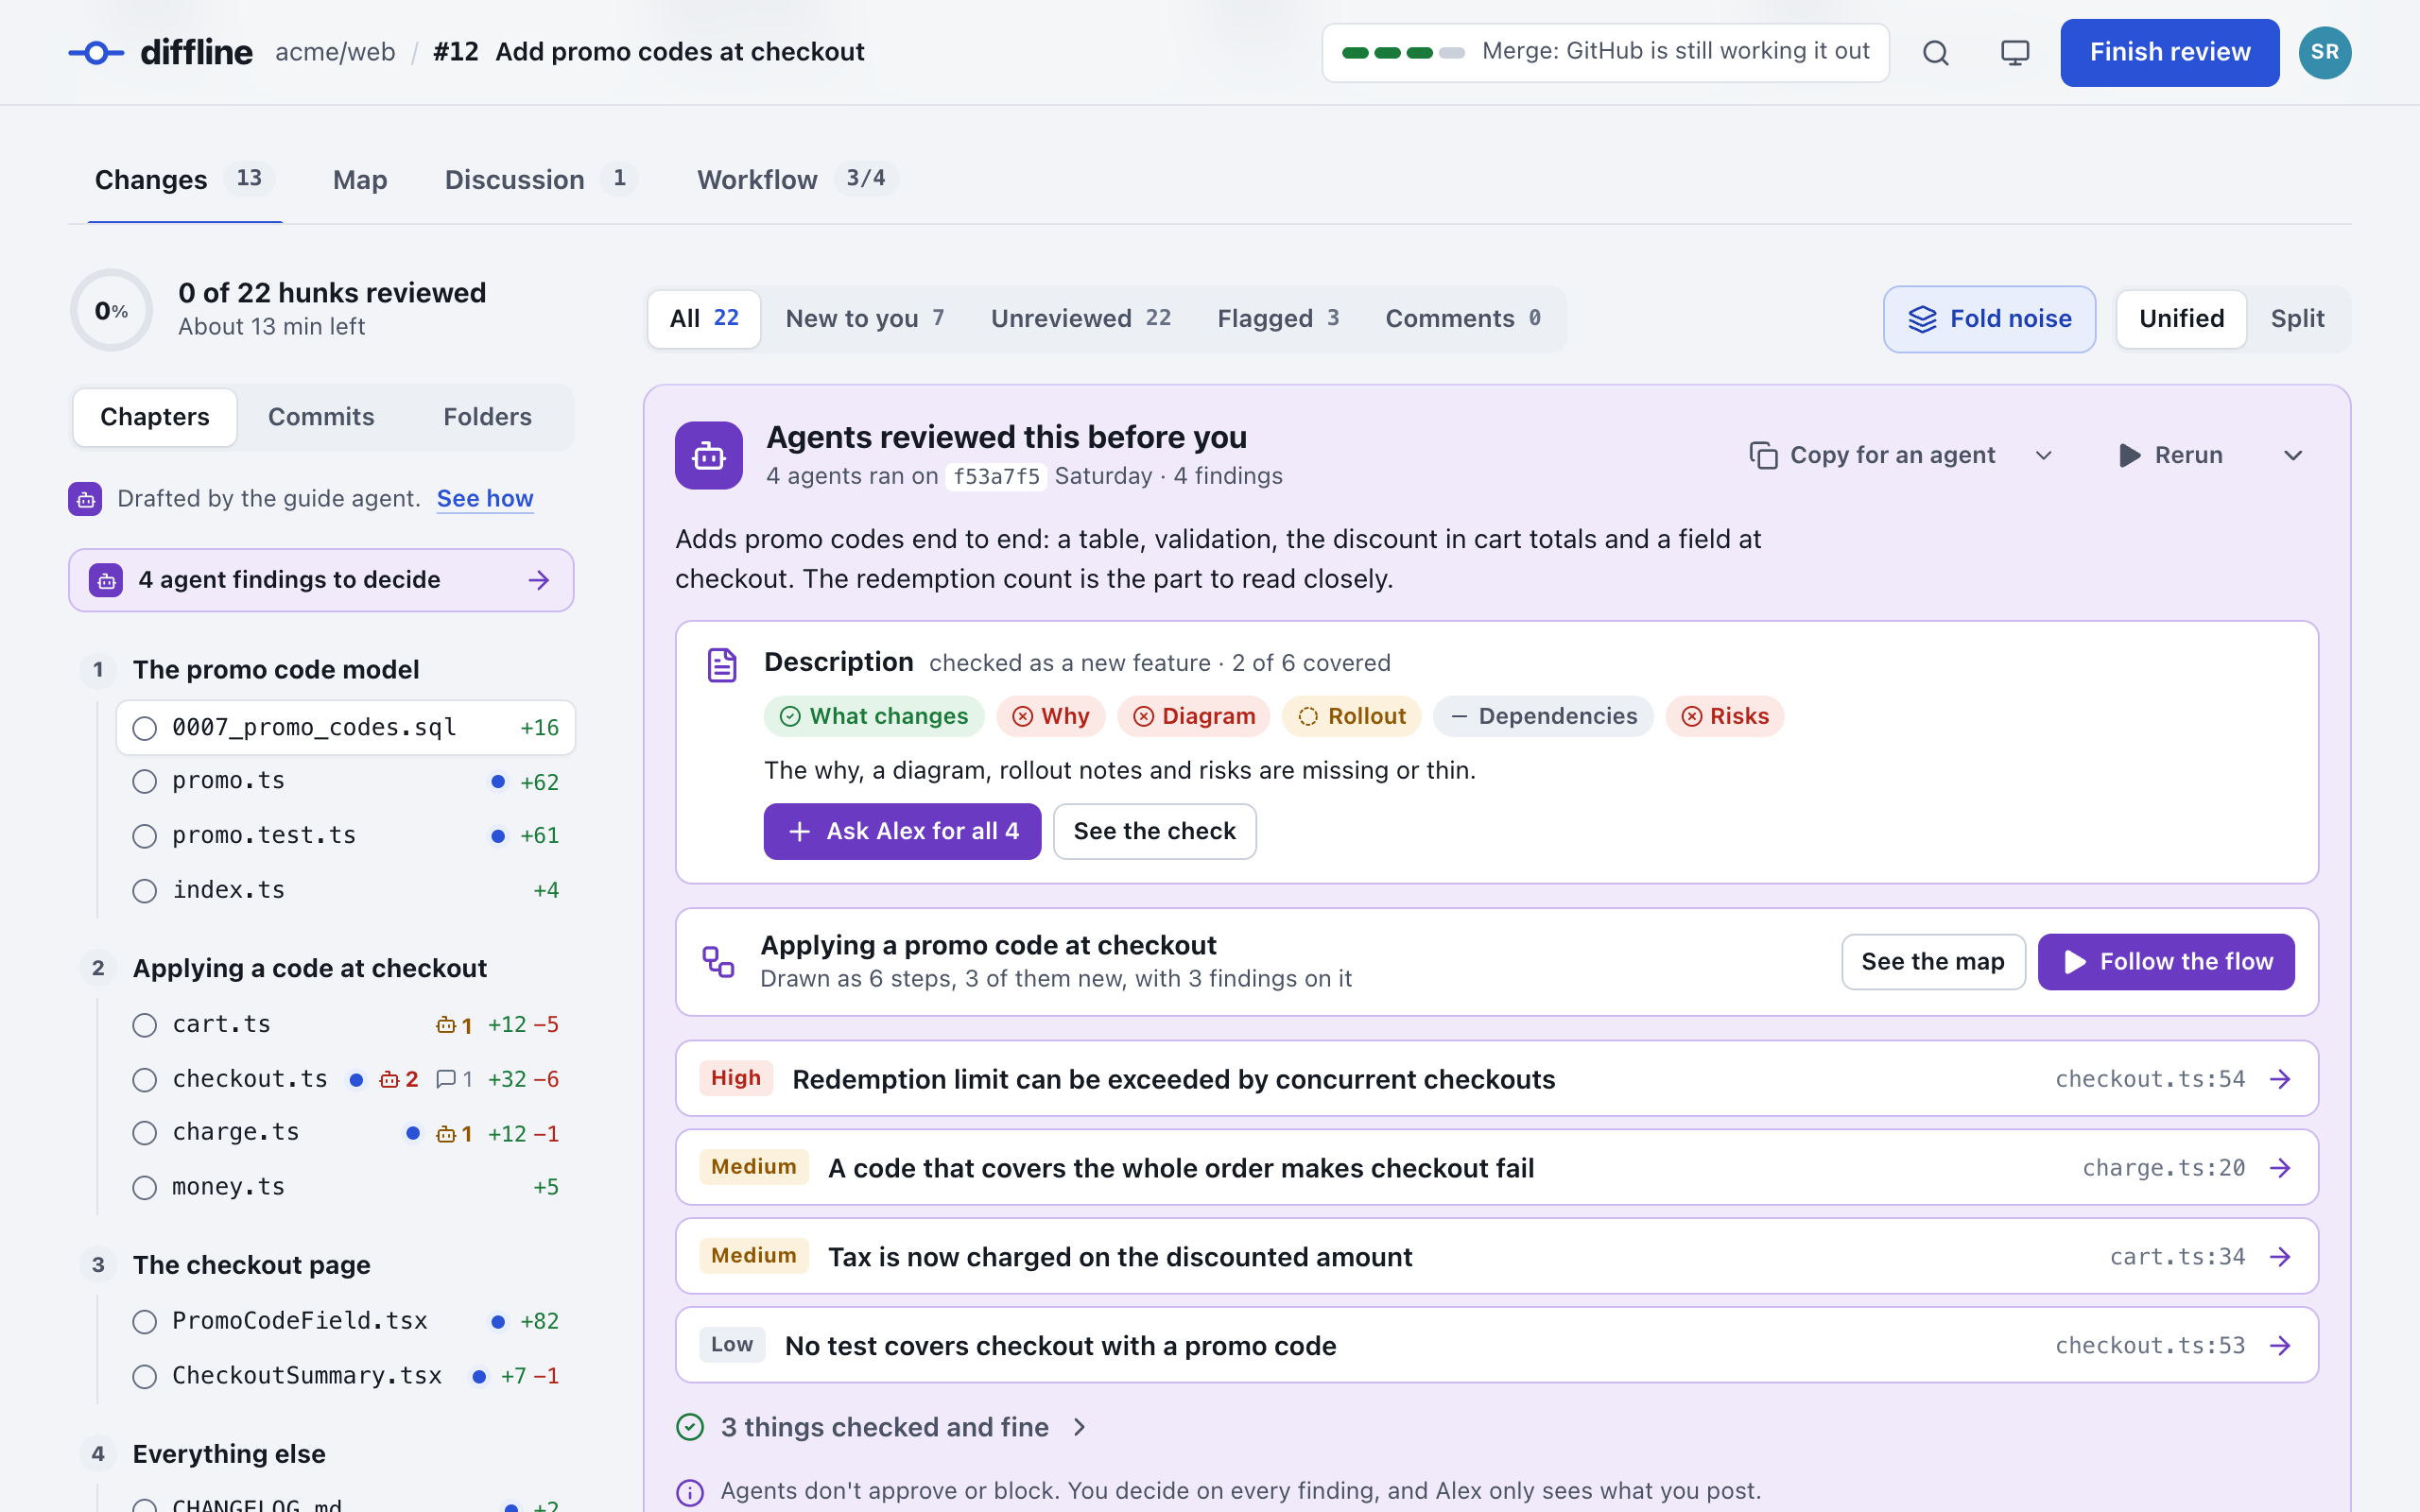Click Ask Alex for all 4
2420x1512 pixels.
pos(902,831)
